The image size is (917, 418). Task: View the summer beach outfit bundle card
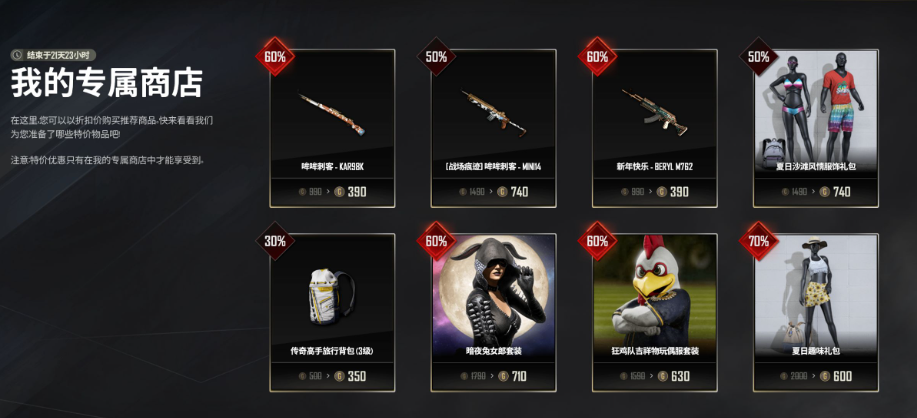point(816,128)
